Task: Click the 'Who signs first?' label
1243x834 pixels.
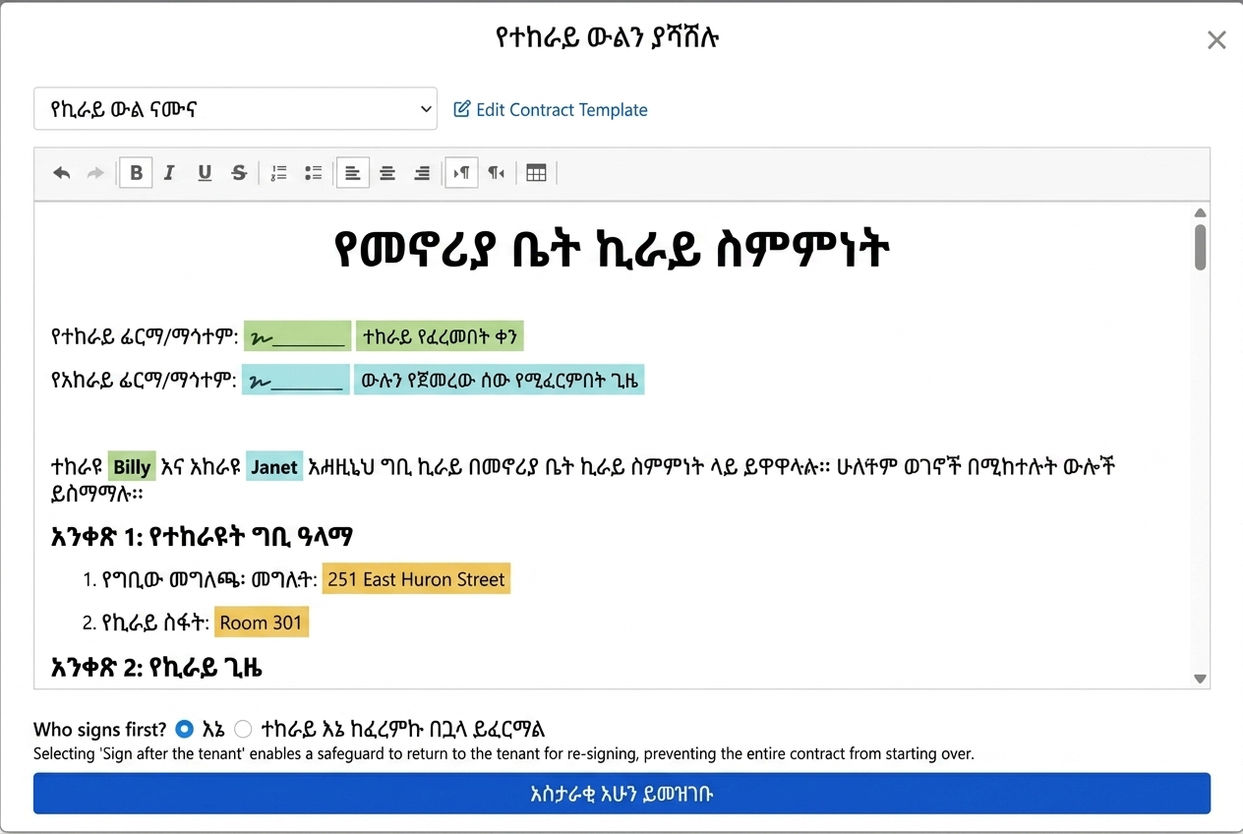Action: (x=100, y=729)
